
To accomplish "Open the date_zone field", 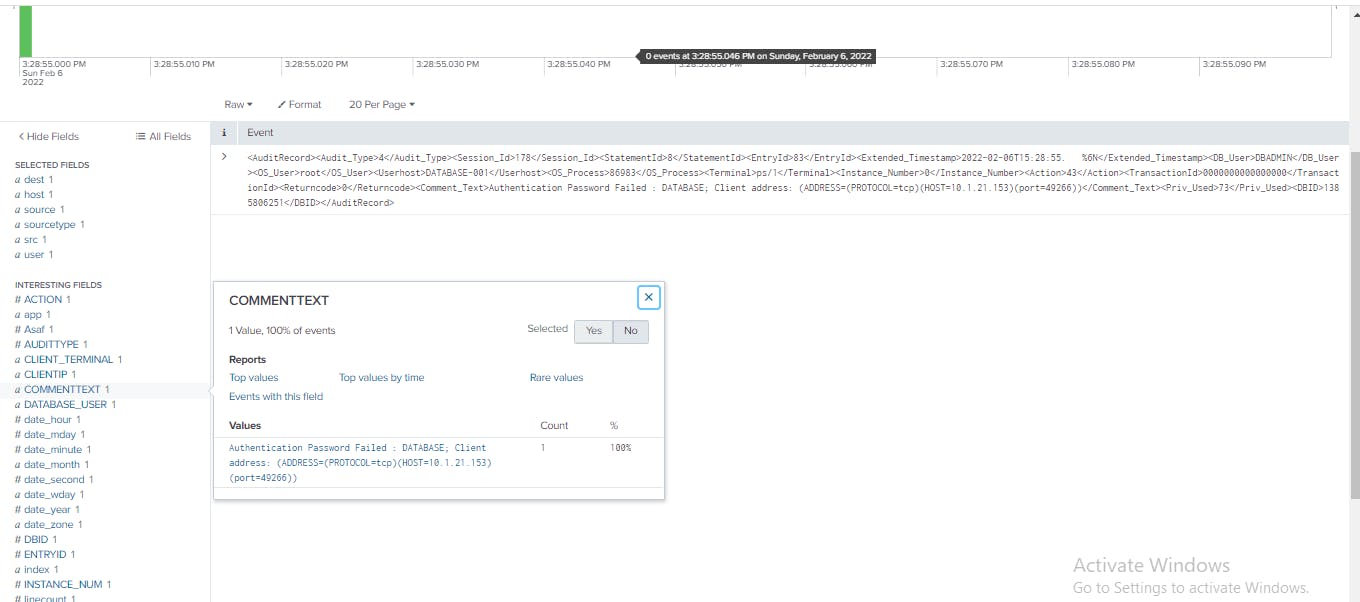I will [x=48, y=525].
